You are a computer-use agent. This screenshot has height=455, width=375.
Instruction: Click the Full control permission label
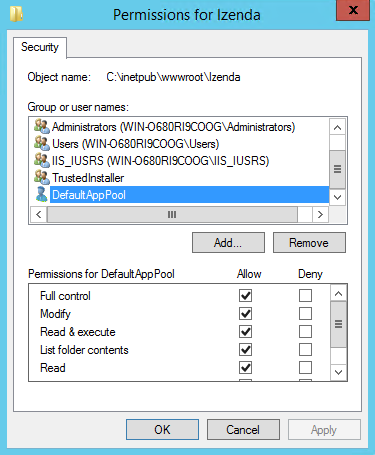click(x=65, y=296)
